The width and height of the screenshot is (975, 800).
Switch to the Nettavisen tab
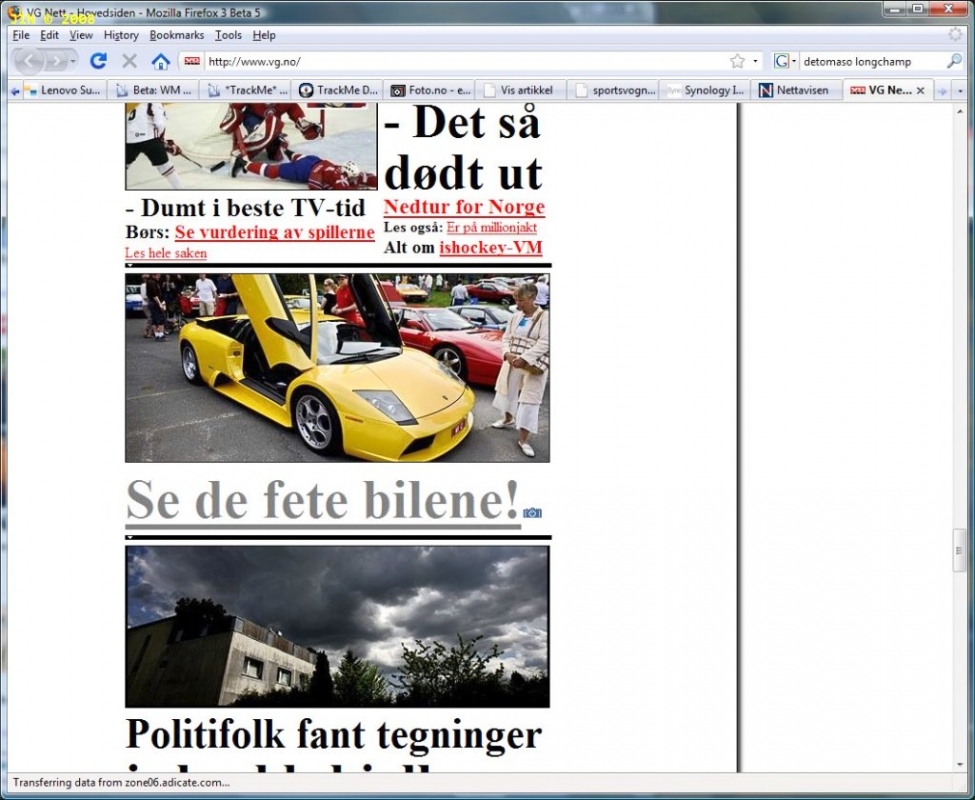[793, 90]
